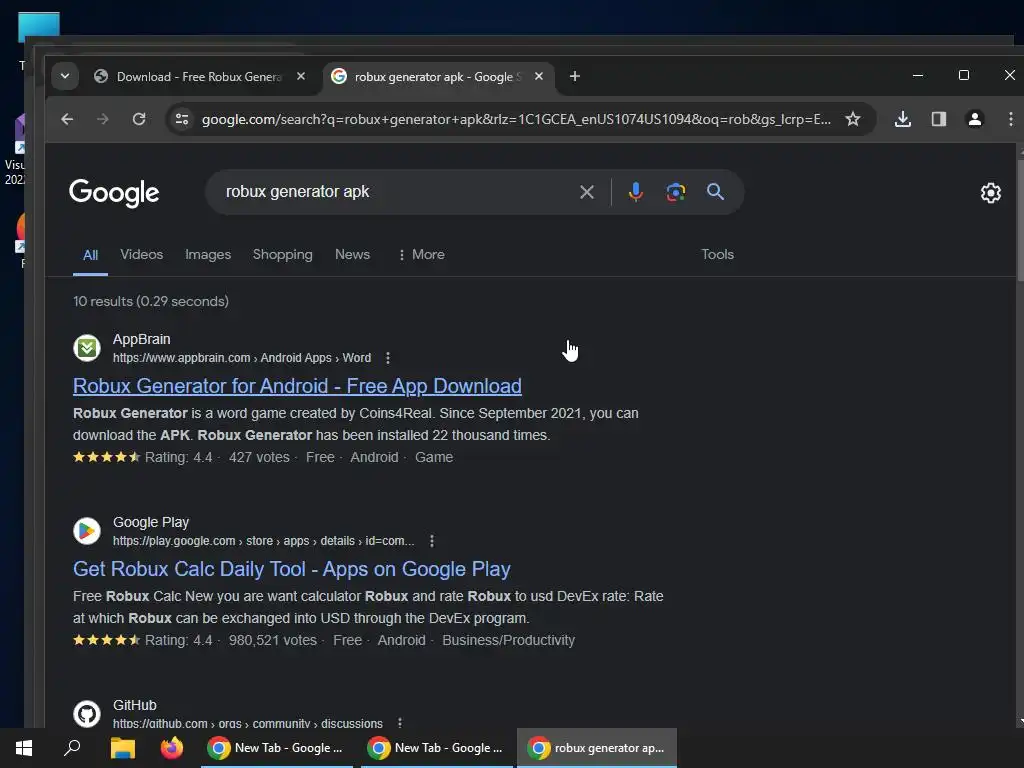
Task: Click 'Rating: 4.4' under AppBrain result
Action: (x=178, y=457)
